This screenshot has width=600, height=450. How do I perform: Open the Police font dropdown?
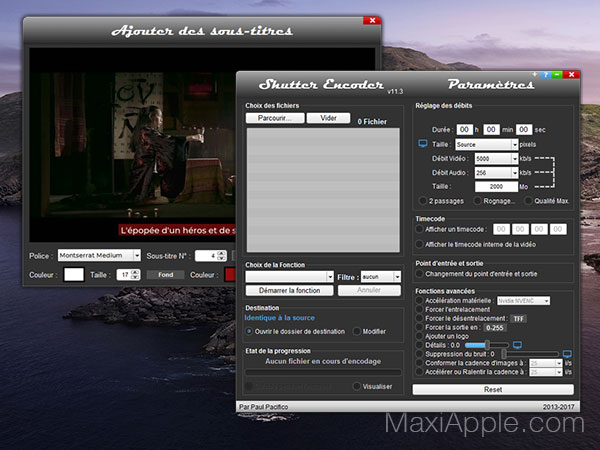[97, 255]
